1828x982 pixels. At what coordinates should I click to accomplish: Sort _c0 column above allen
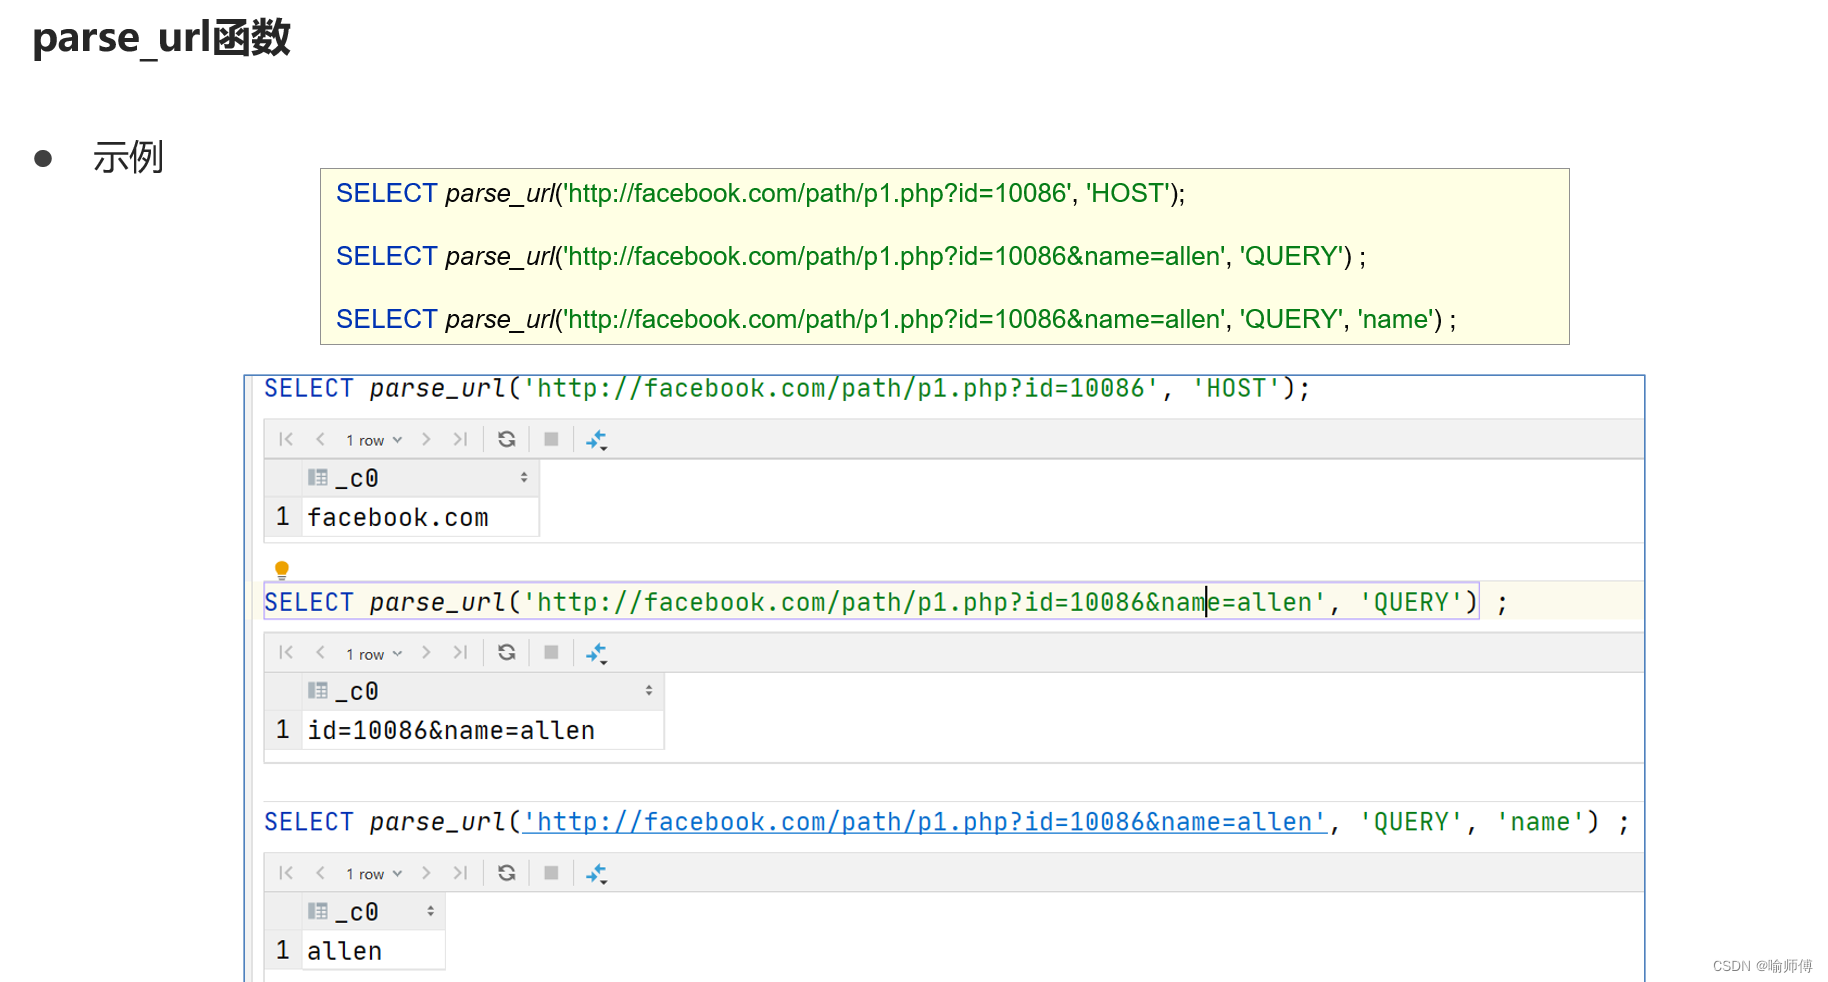click(431, 911)
